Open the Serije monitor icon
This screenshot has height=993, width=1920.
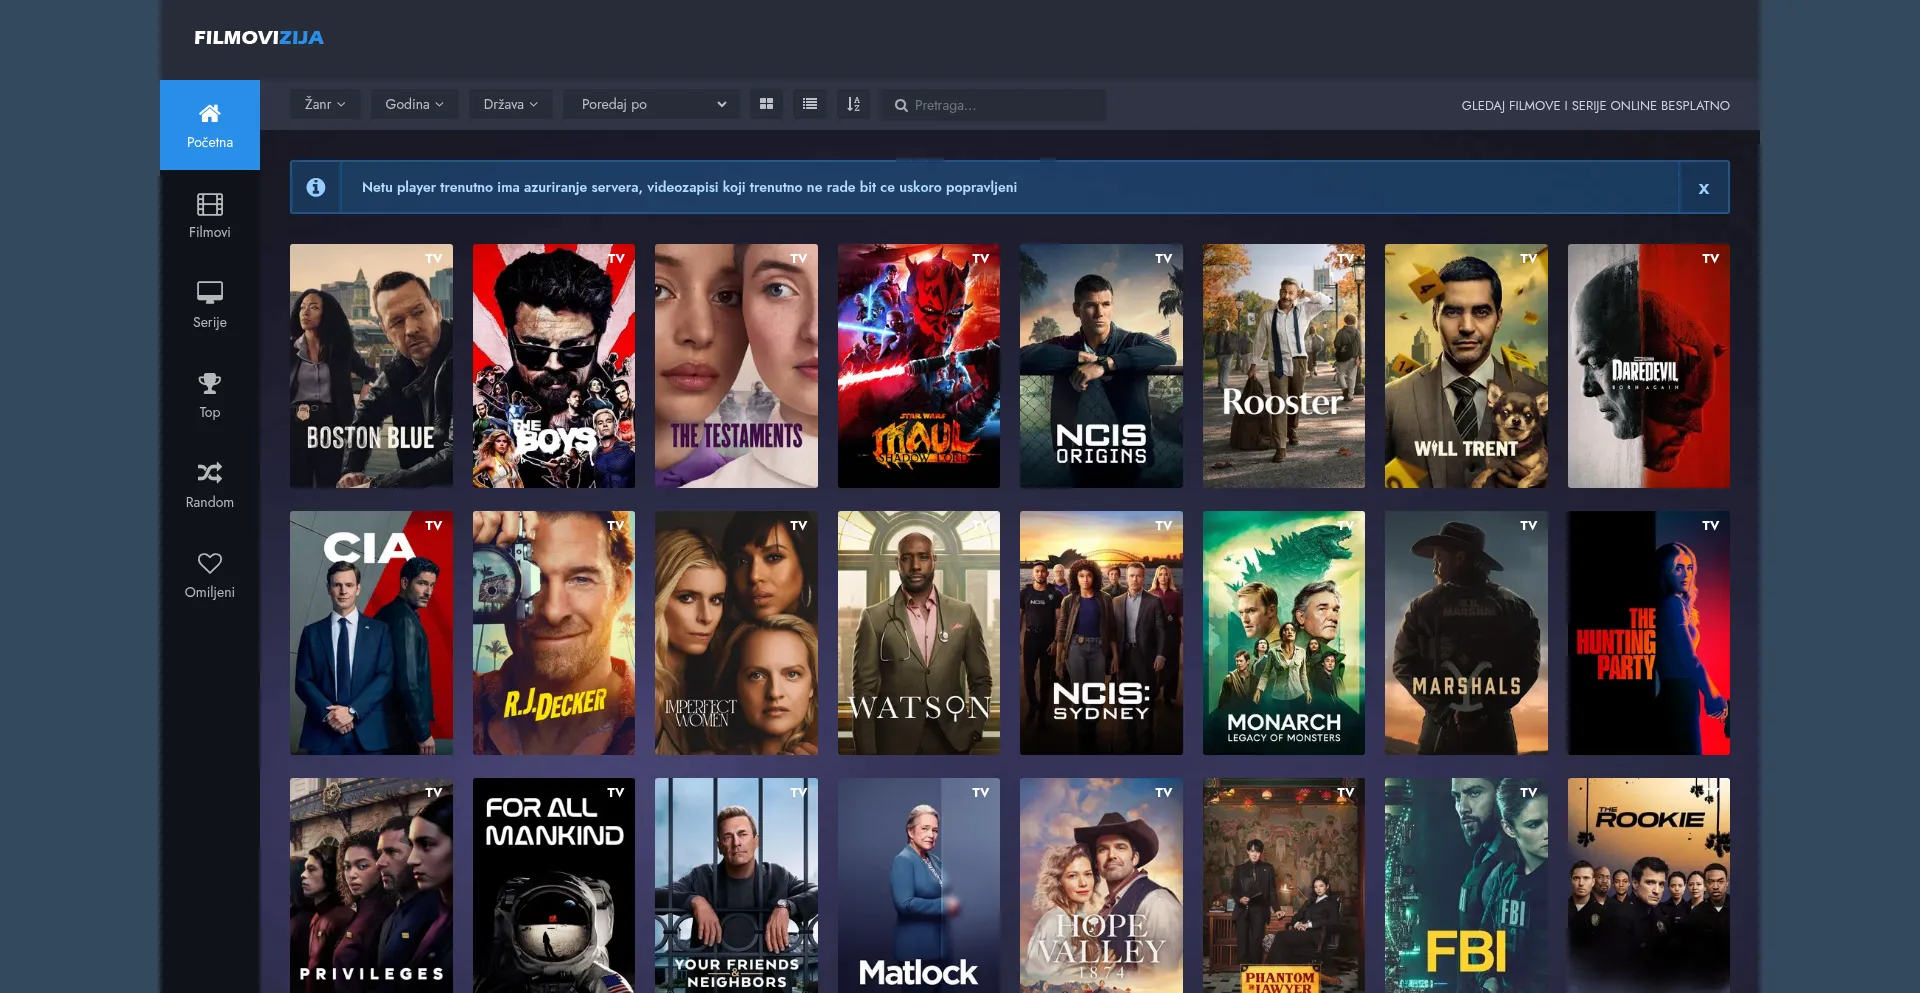[x=210, y=292]
